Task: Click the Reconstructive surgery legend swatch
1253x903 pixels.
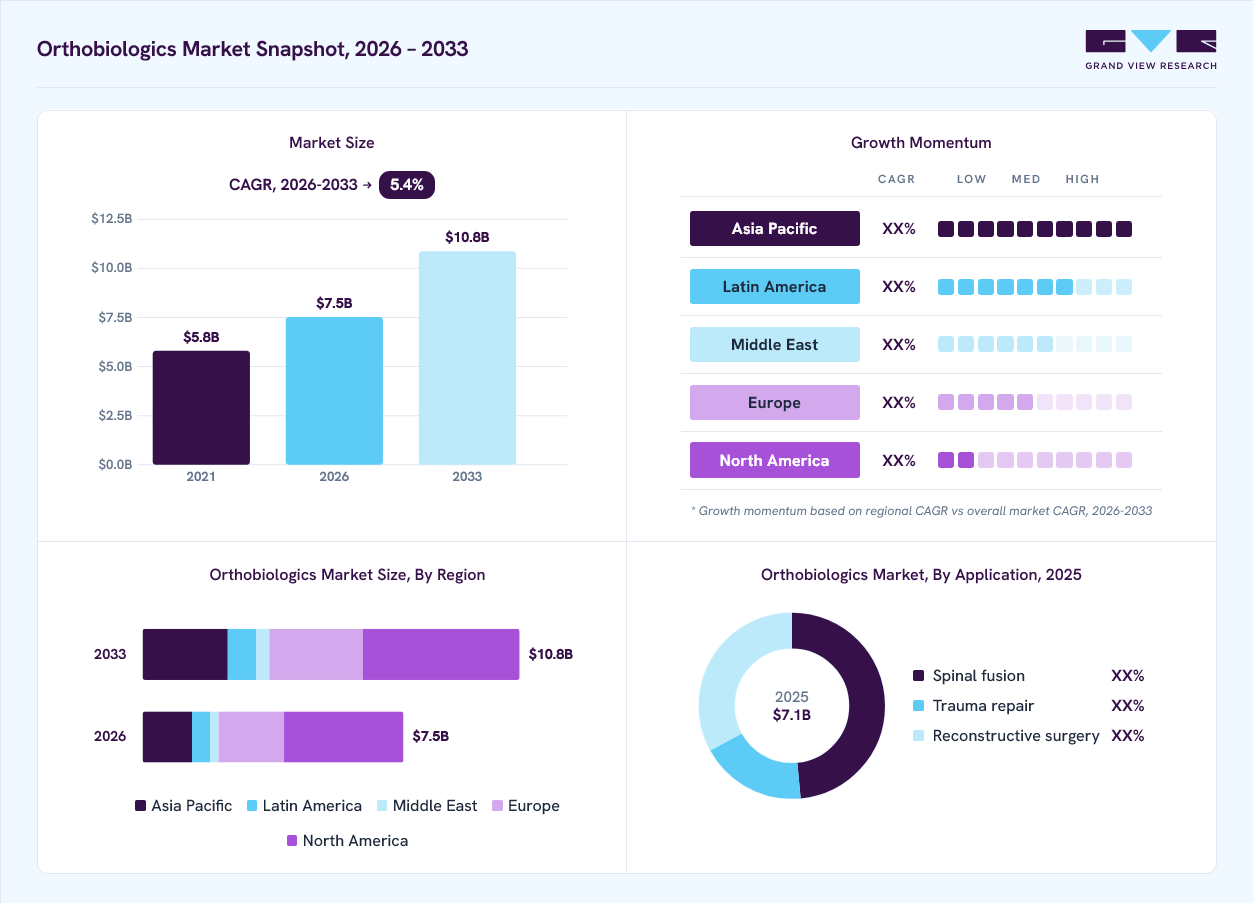Action: 919,736
